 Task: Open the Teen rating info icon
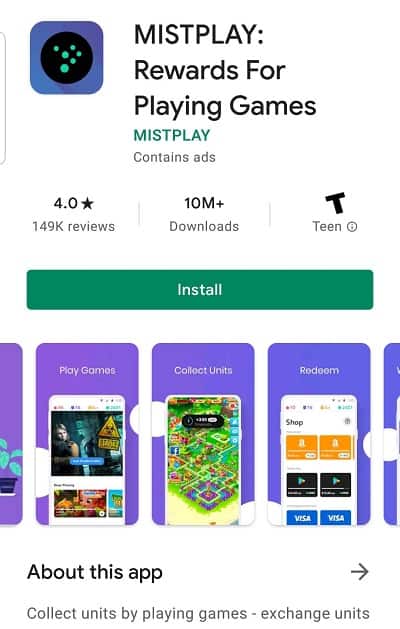coord(352,227)
